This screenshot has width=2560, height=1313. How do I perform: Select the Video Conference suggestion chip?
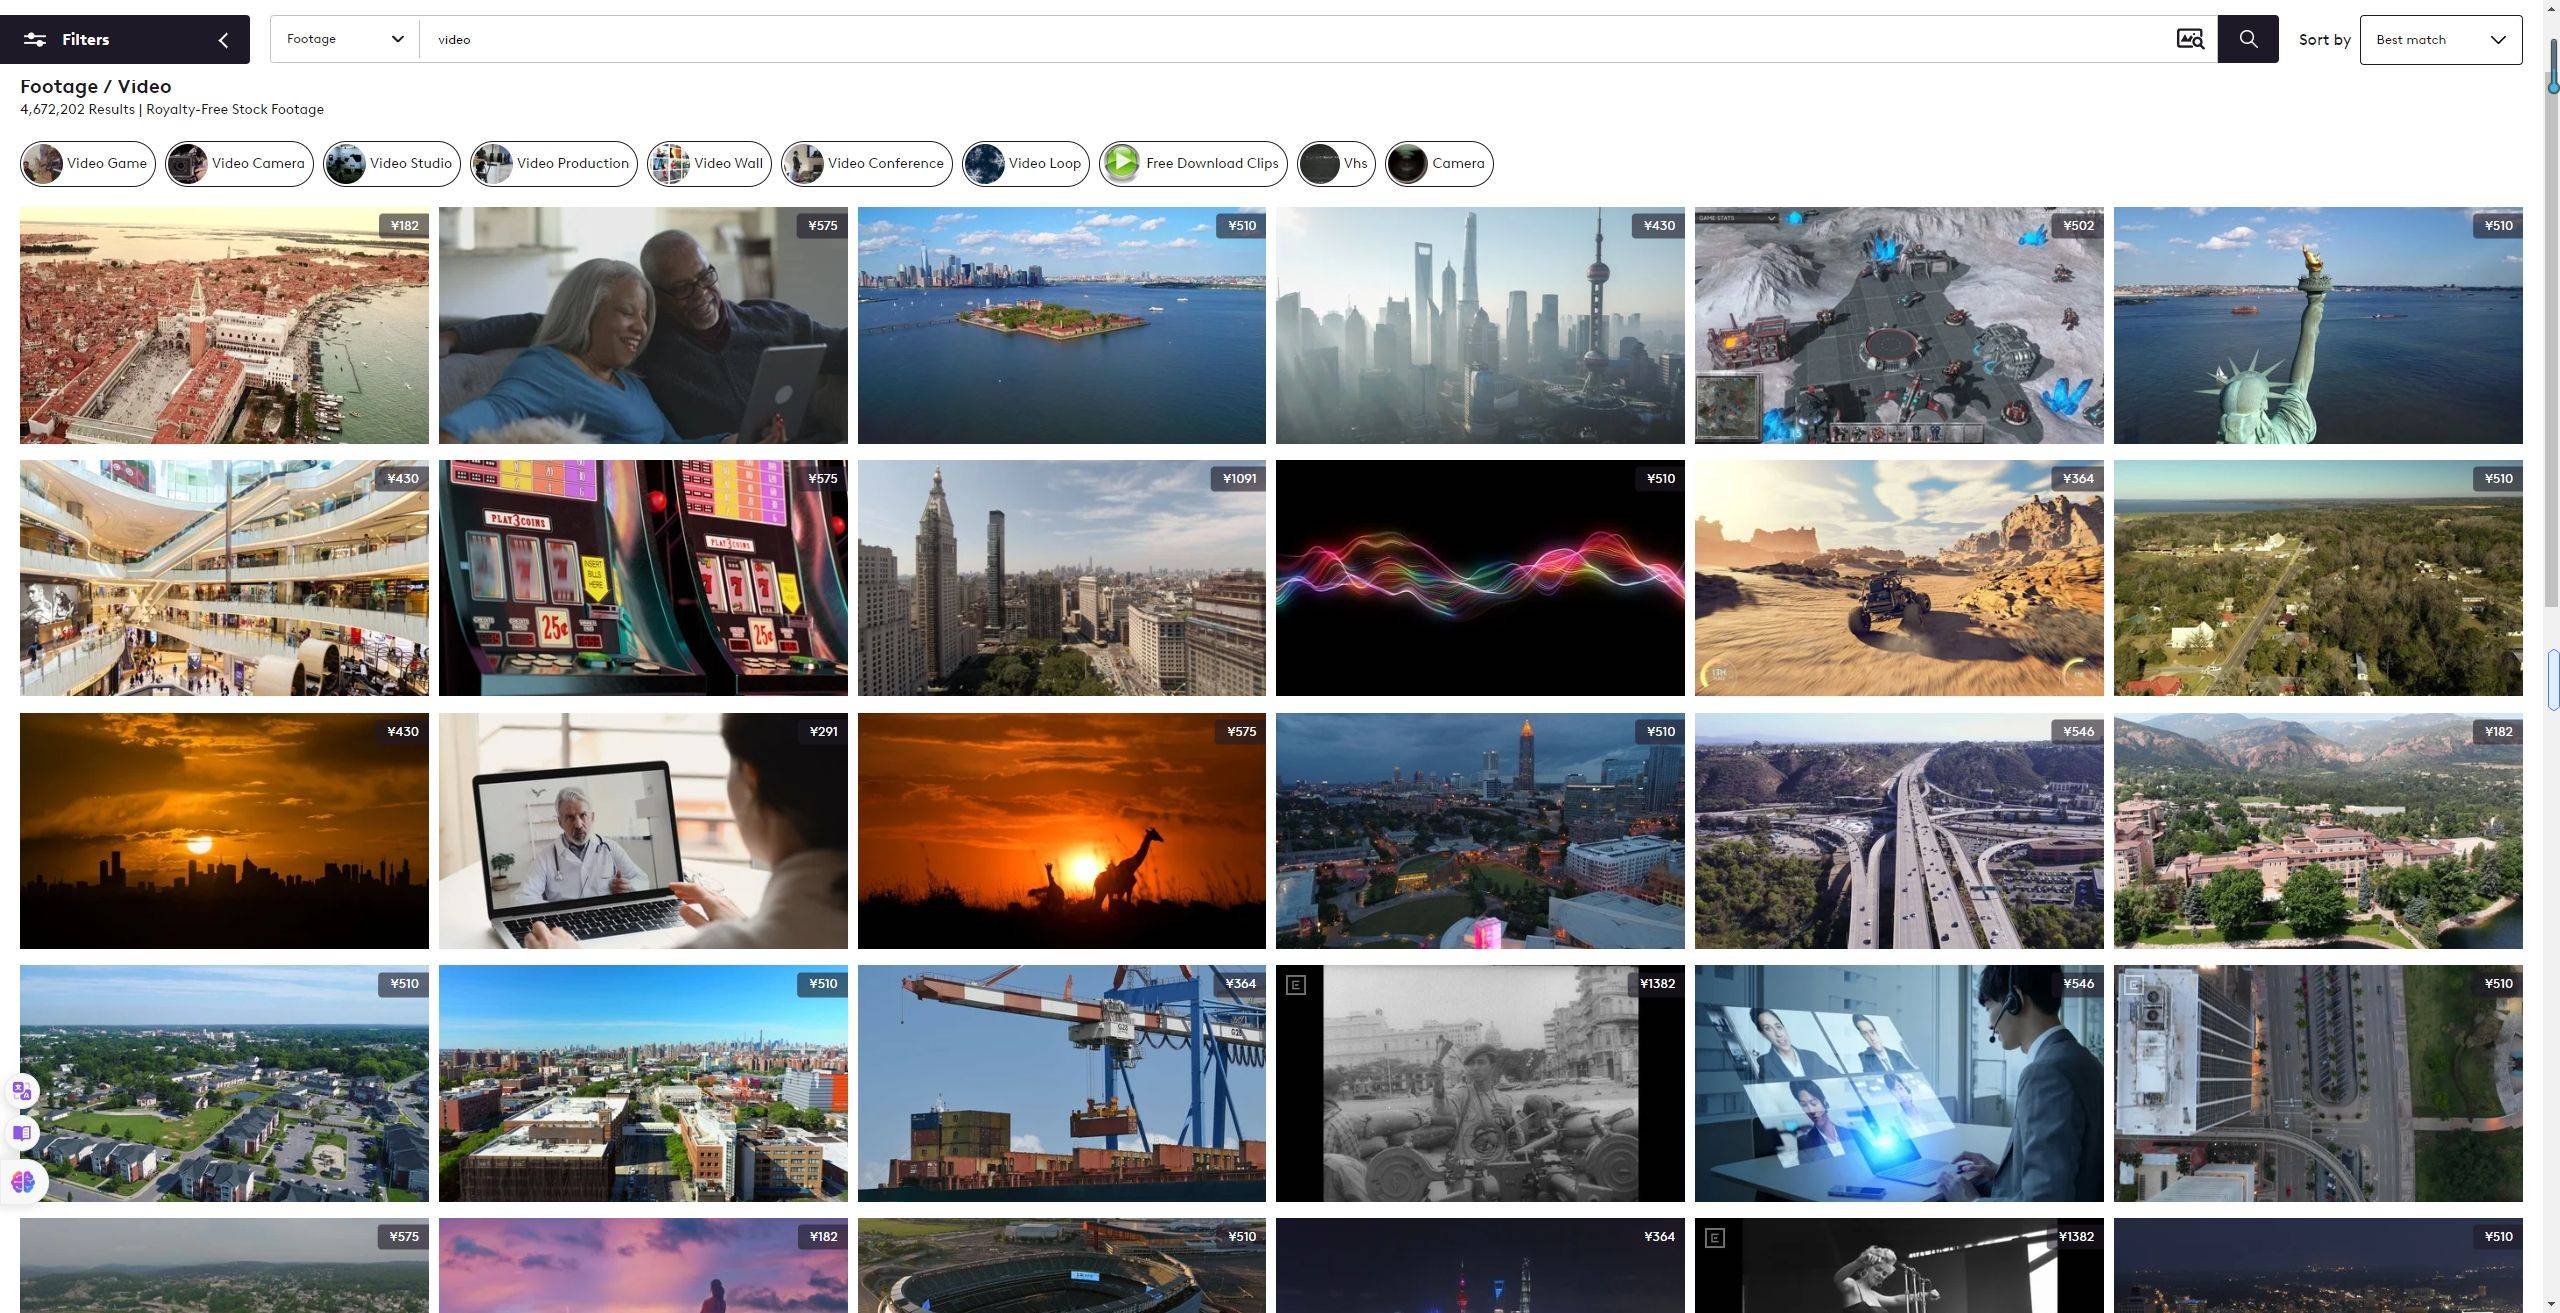(x=866, y=164)
